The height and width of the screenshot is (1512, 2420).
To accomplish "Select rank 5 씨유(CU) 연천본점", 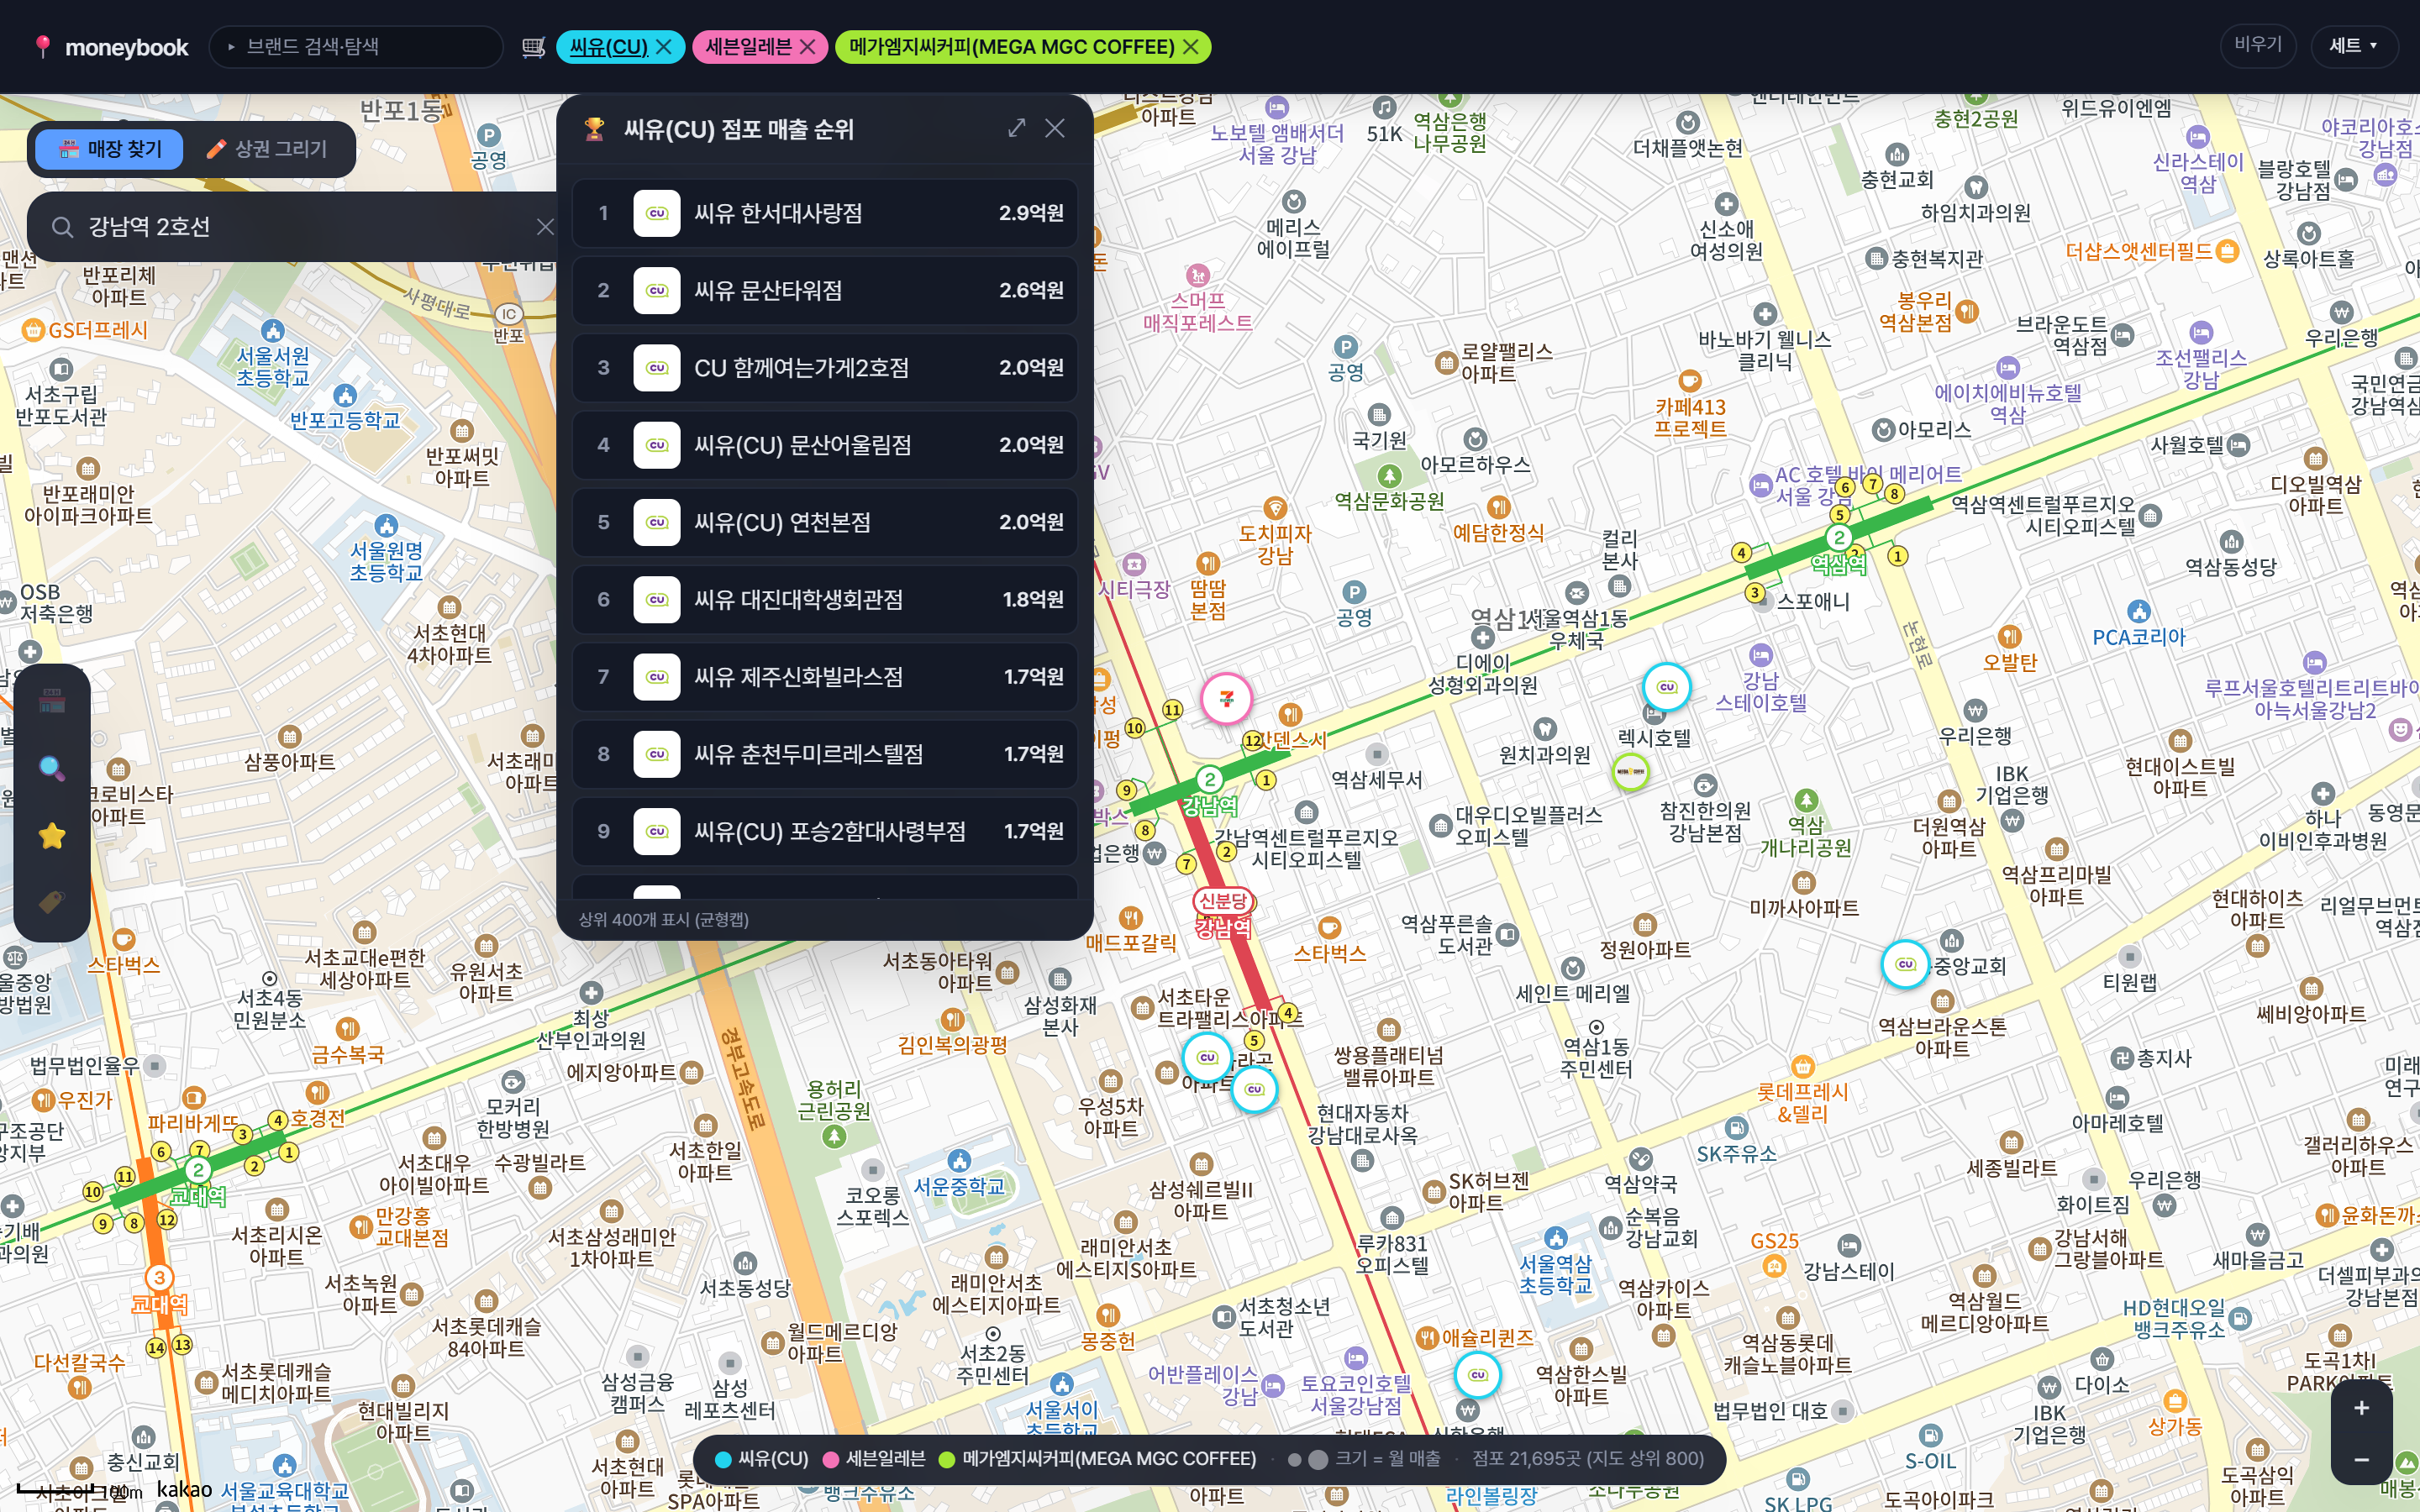I will click(825, 522).
